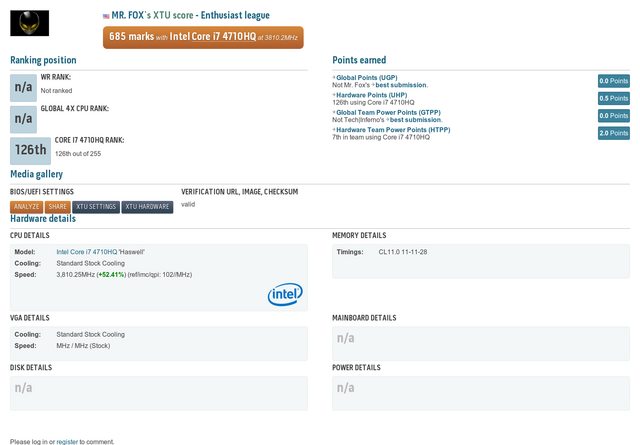Click the 126th rank badge
Viewport: 640px width, 445px height.
pyautogui.click(x=30, y=151)
